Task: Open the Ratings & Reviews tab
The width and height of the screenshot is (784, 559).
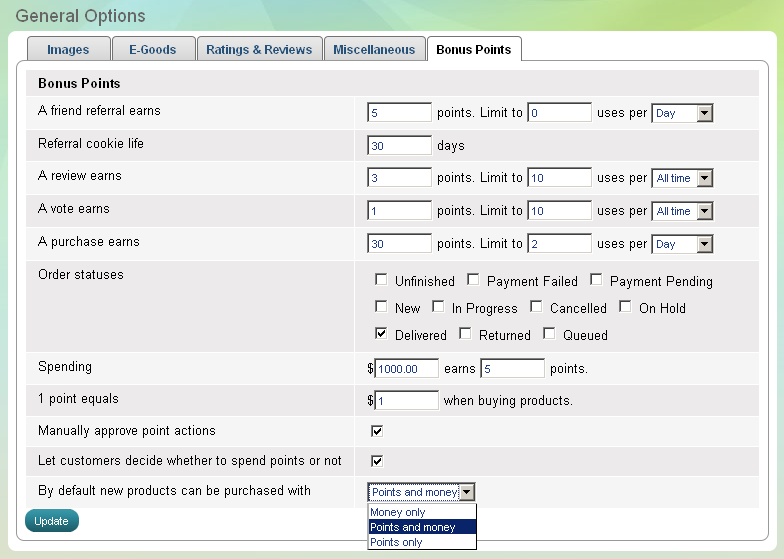Action: tap(259, 49)
